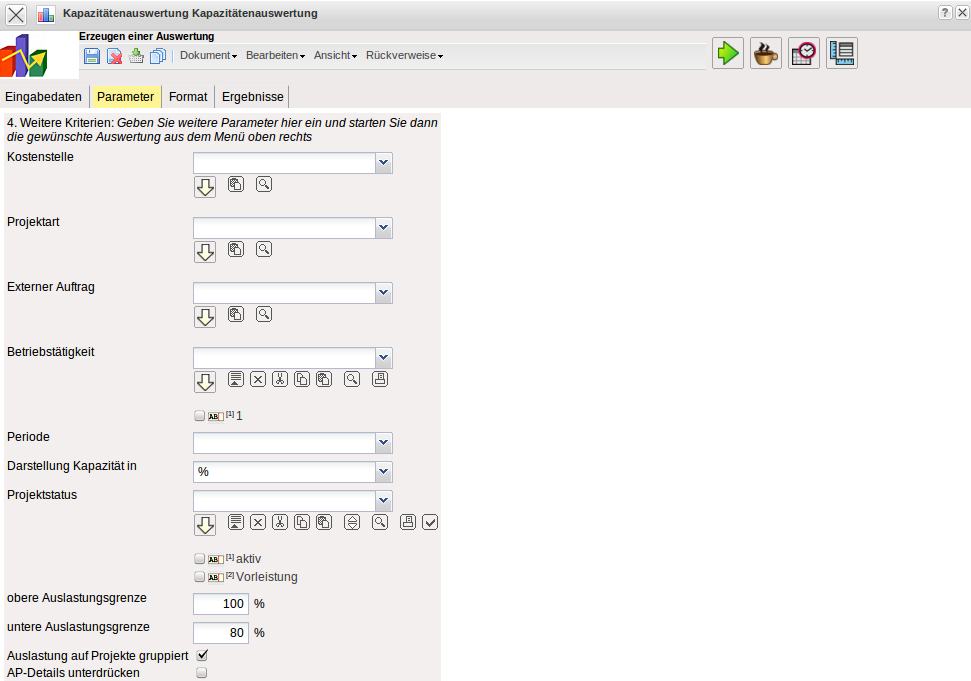Click the AB edit icon beside Vorleistung

pos(216,578)
